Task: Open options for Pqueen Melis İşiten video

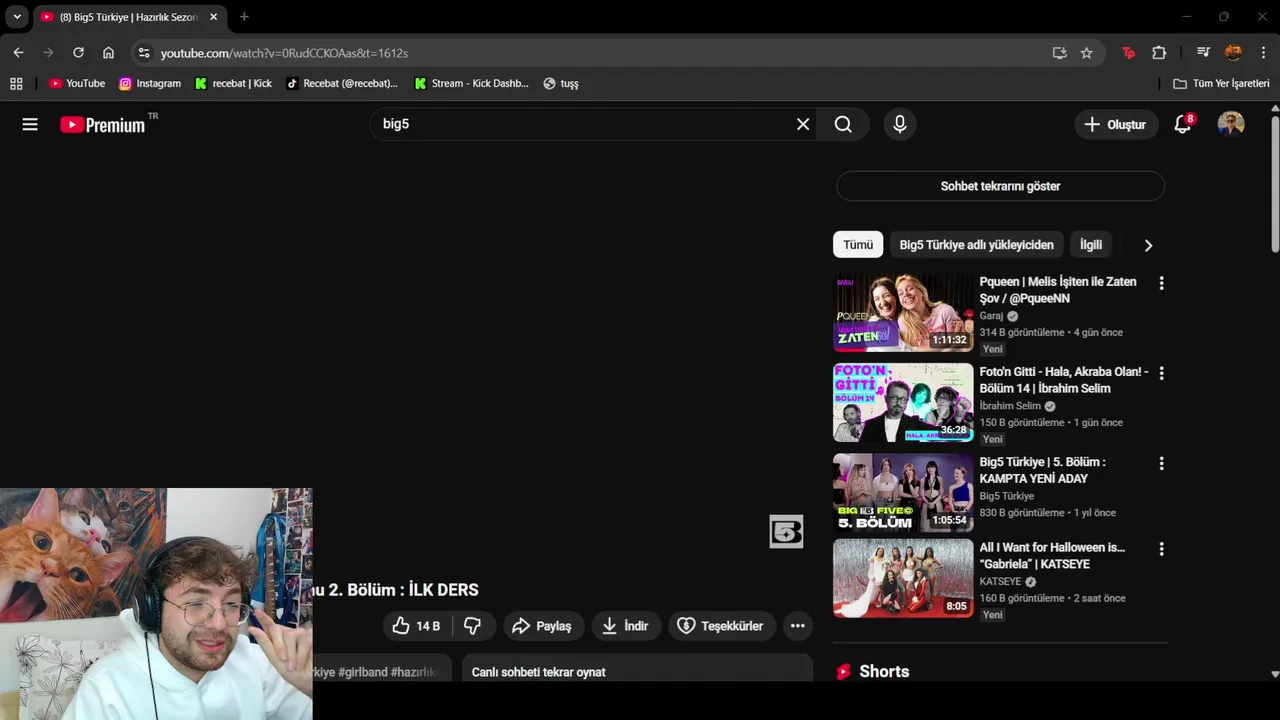Action: (x=1161, y=283)
